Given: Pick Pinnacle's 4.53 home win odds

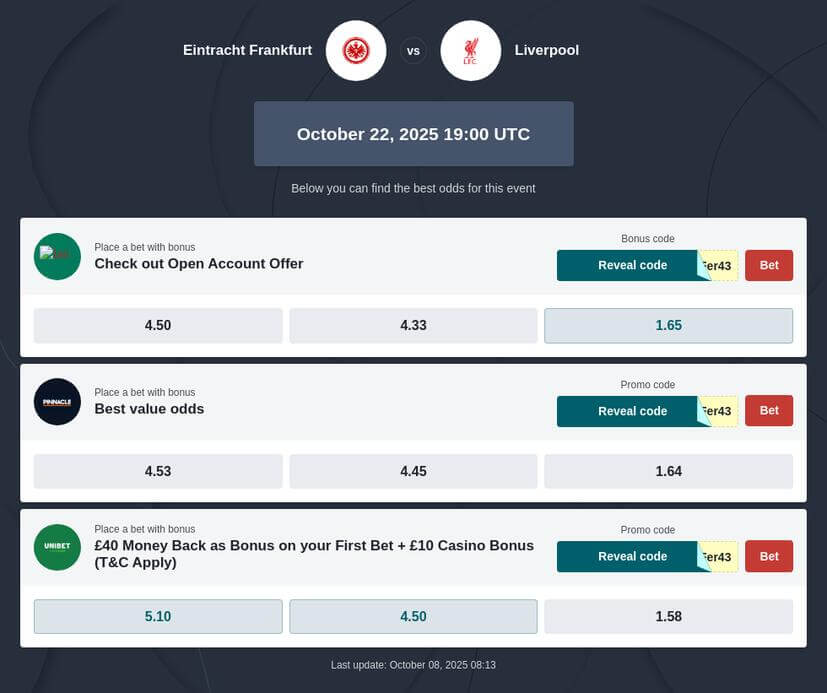Looking at the screenshot, I should tap(158, 471).
